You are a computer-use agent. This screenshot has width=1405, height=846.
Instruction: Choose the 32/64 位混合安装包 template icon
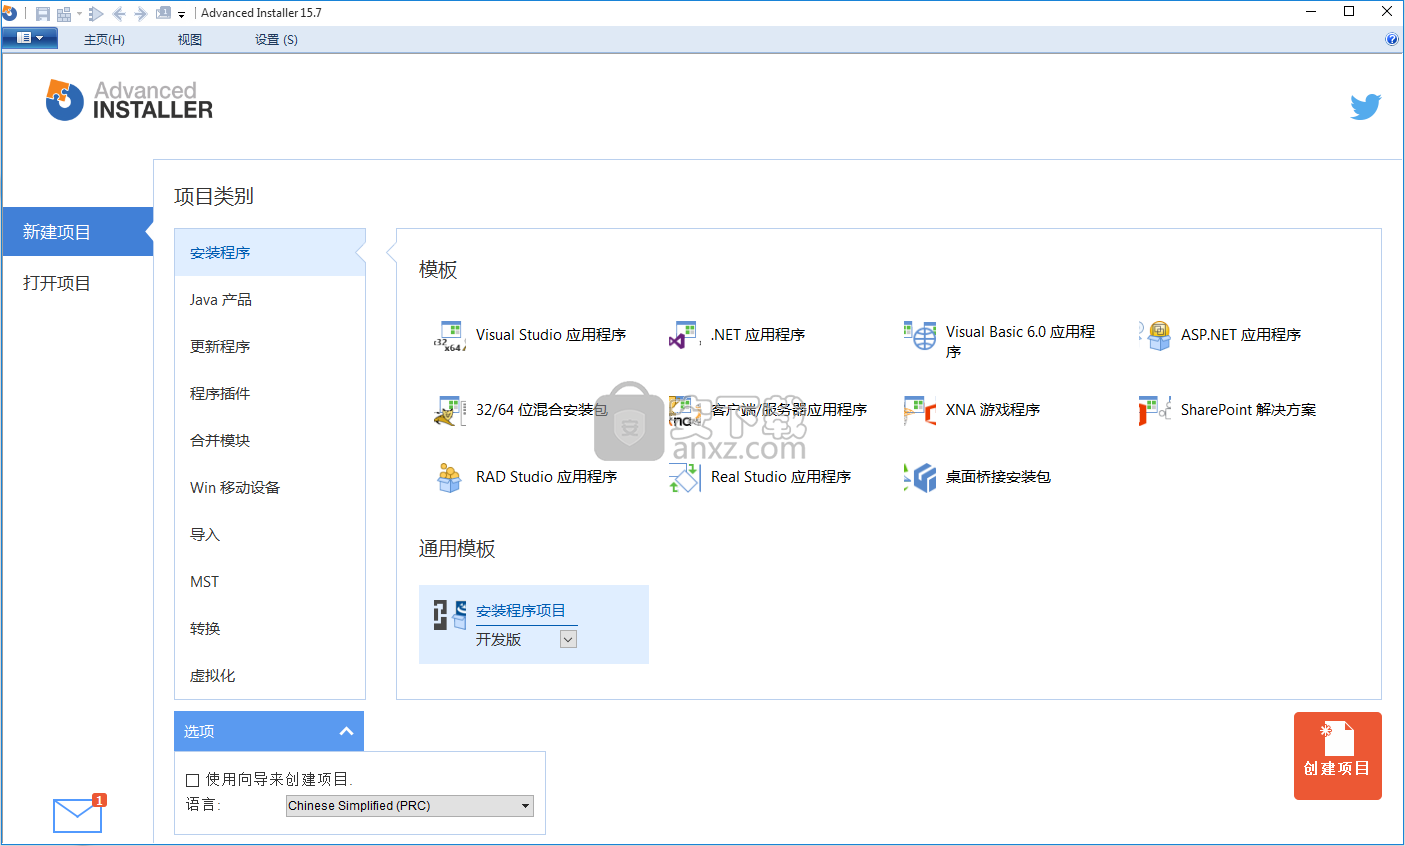coord(449,410)
